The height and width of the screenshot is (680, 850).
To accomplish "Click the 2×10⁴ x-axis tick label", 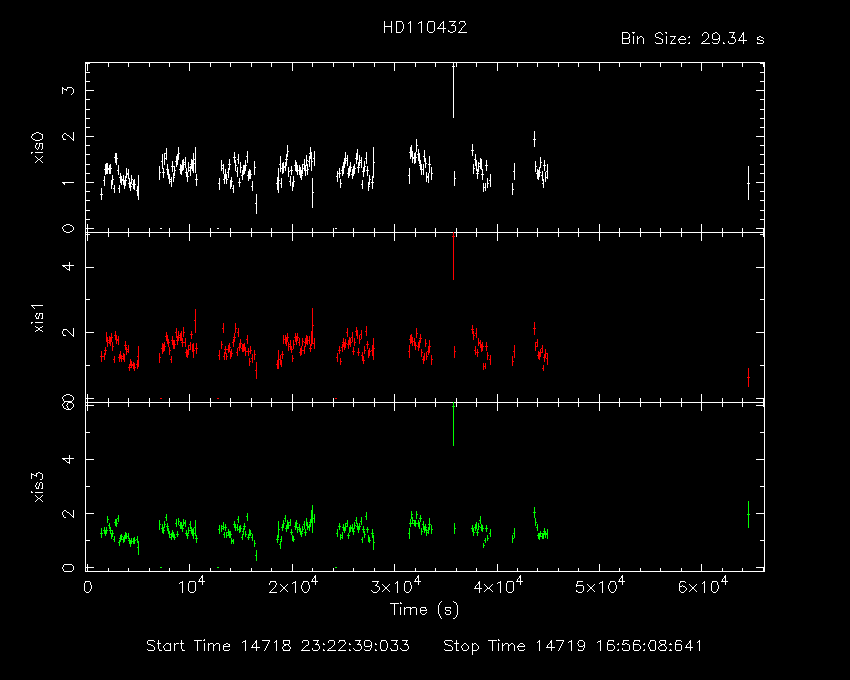I will (x=293, y=586).
